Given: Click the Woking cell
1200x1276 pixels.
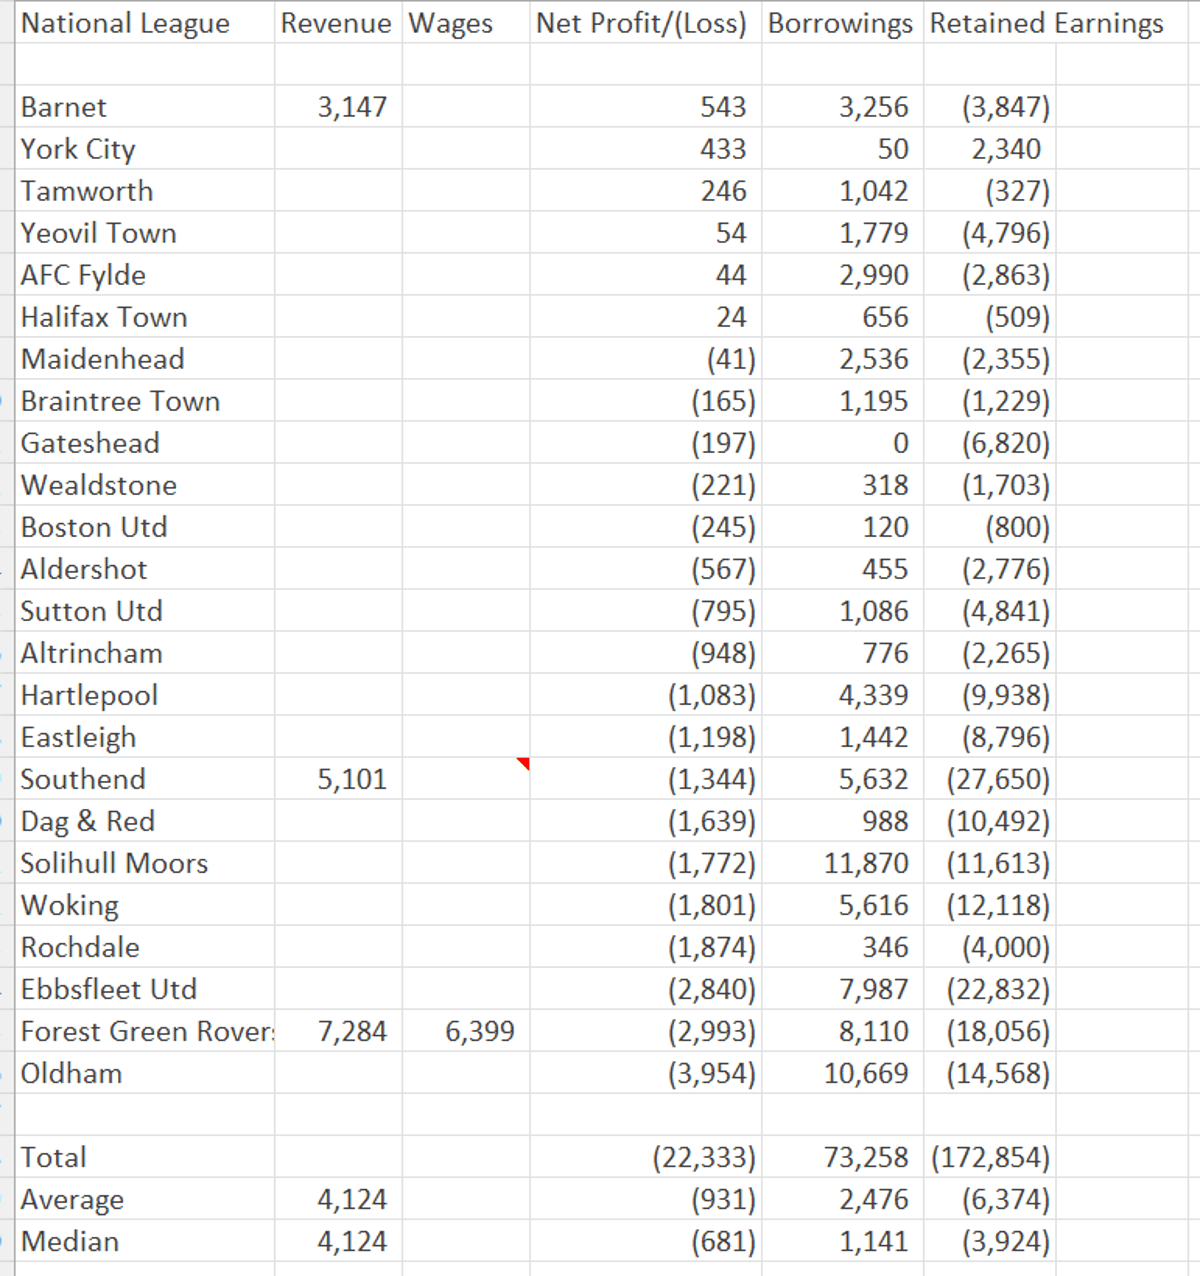Looking at the screenshot, I should point(146,904).
